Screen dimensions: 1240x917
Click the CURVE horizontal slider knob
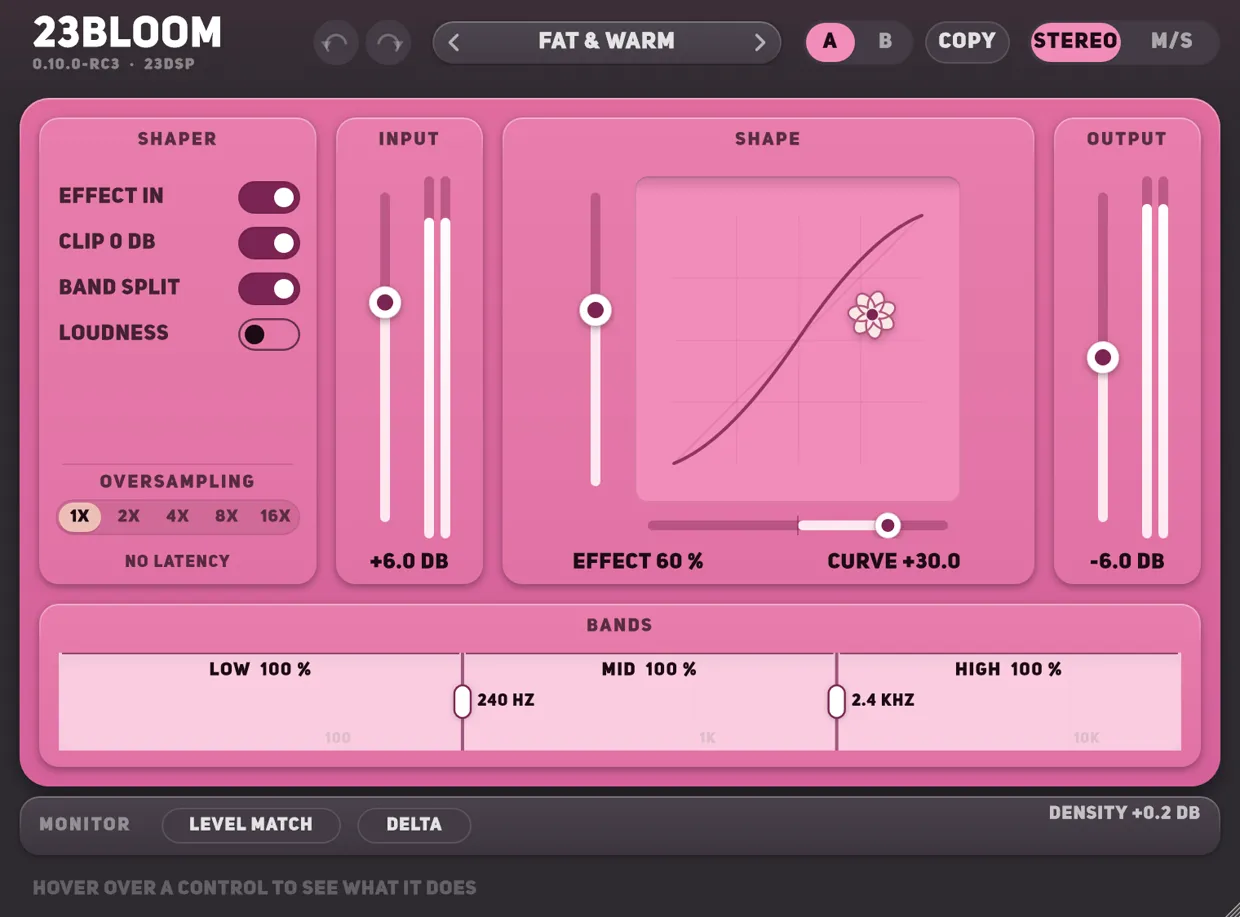(887, 525)
